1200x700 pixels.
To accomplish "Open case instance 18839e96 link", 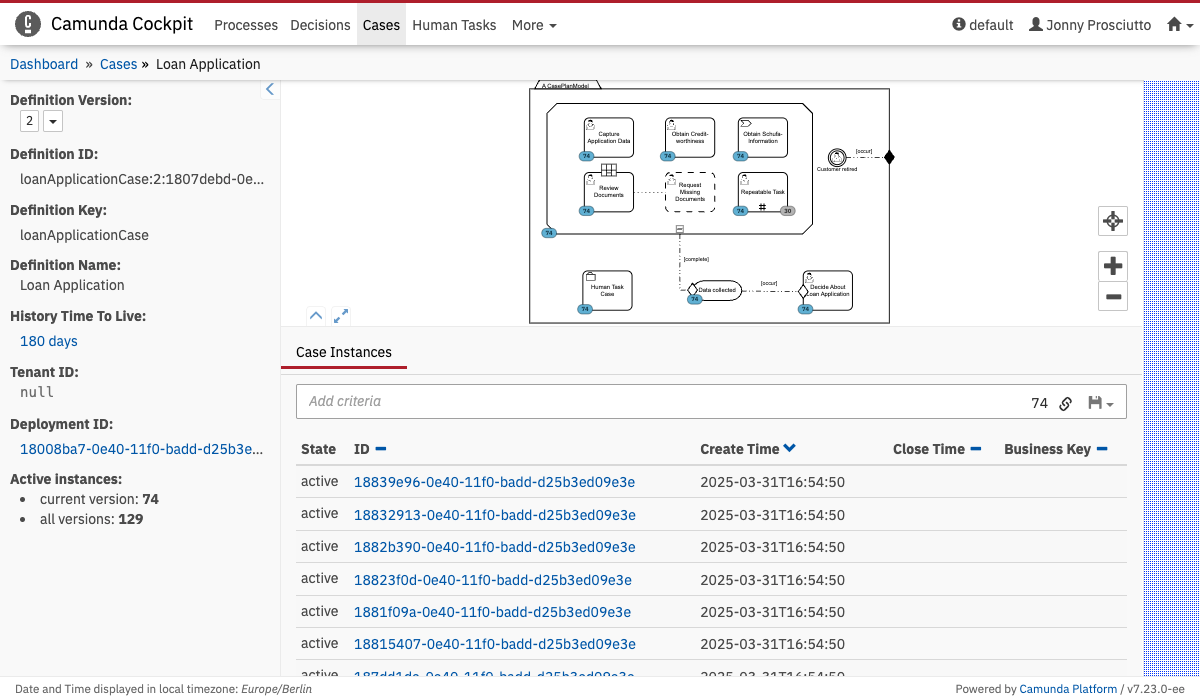I will [494, 482].
